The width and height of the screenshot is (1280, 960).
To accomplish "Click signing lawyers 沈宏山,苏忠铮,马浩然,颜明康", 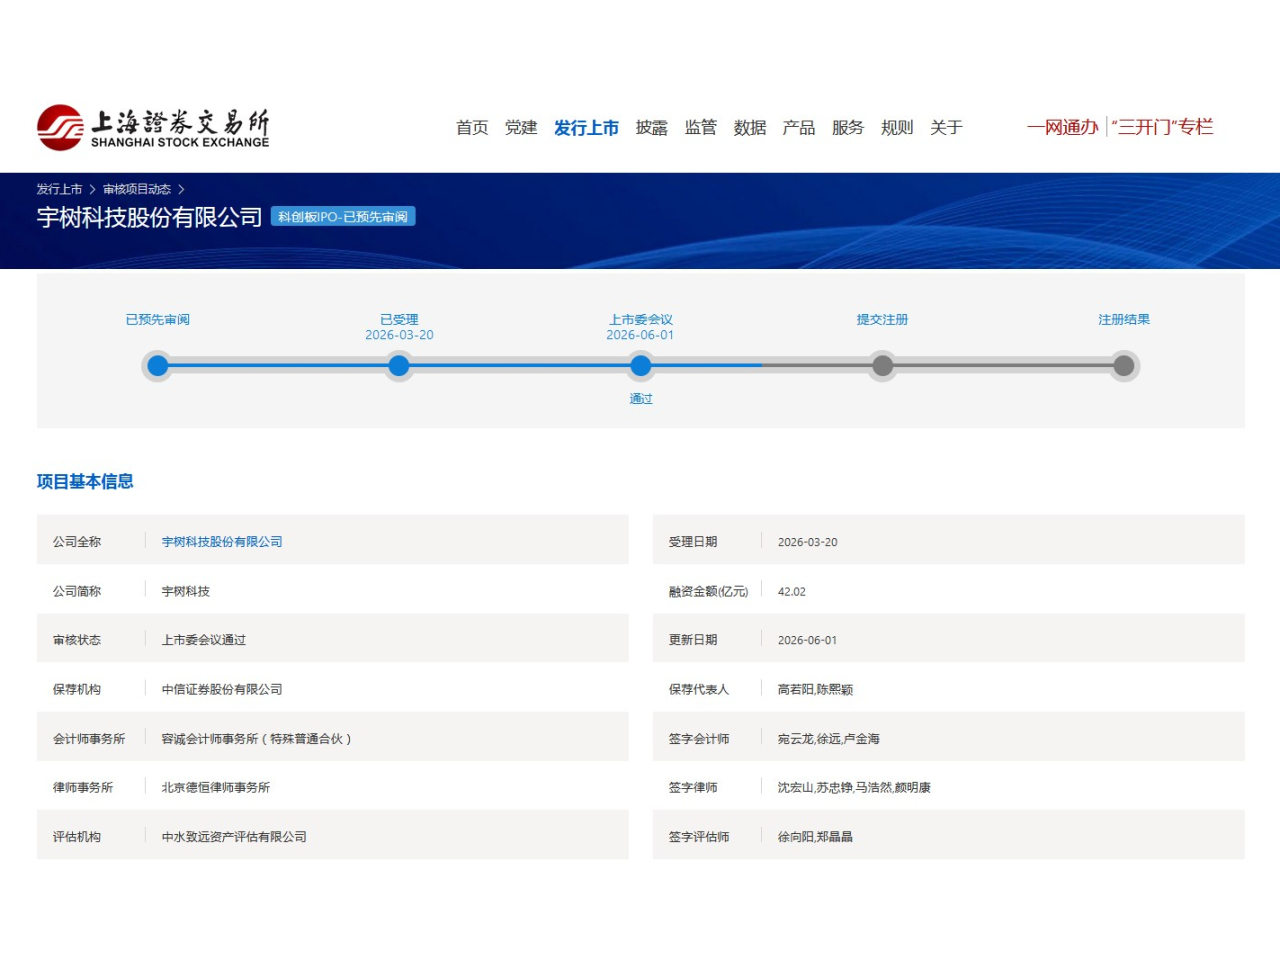I will point(854,788).
